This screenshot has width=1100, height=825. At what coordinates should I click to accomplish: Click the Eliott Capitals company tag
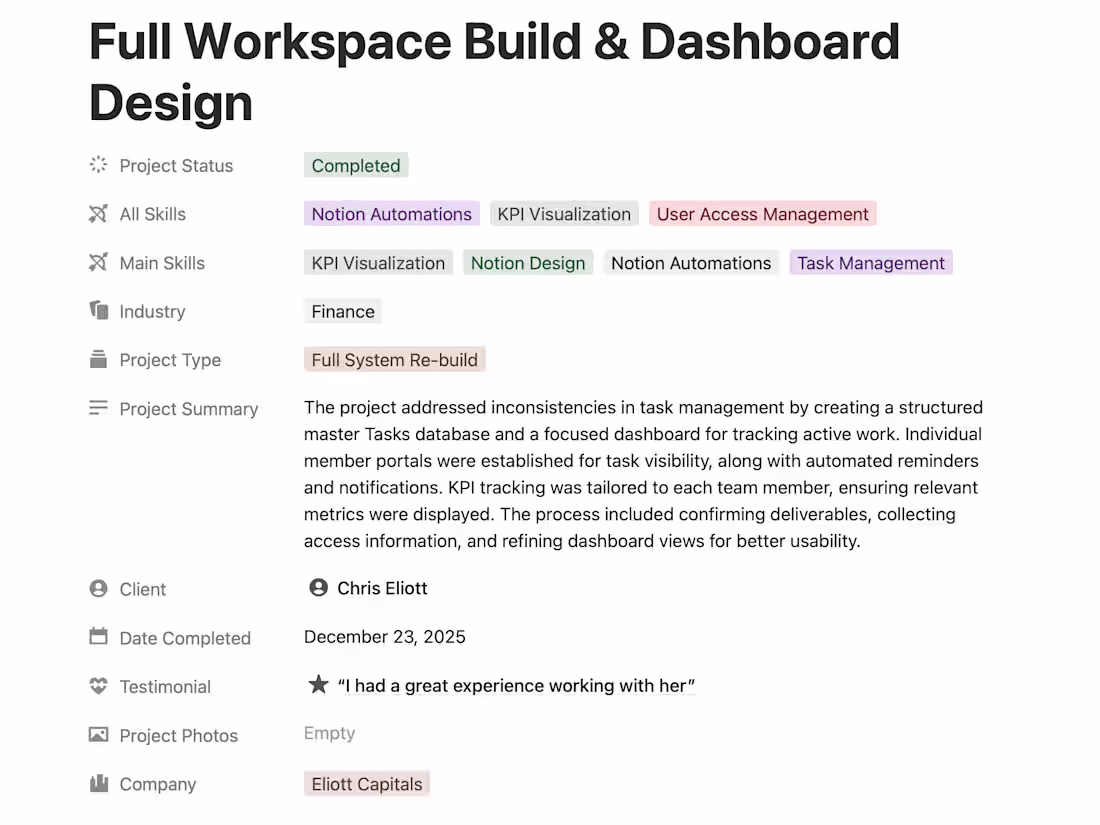(x=366, y=784)
